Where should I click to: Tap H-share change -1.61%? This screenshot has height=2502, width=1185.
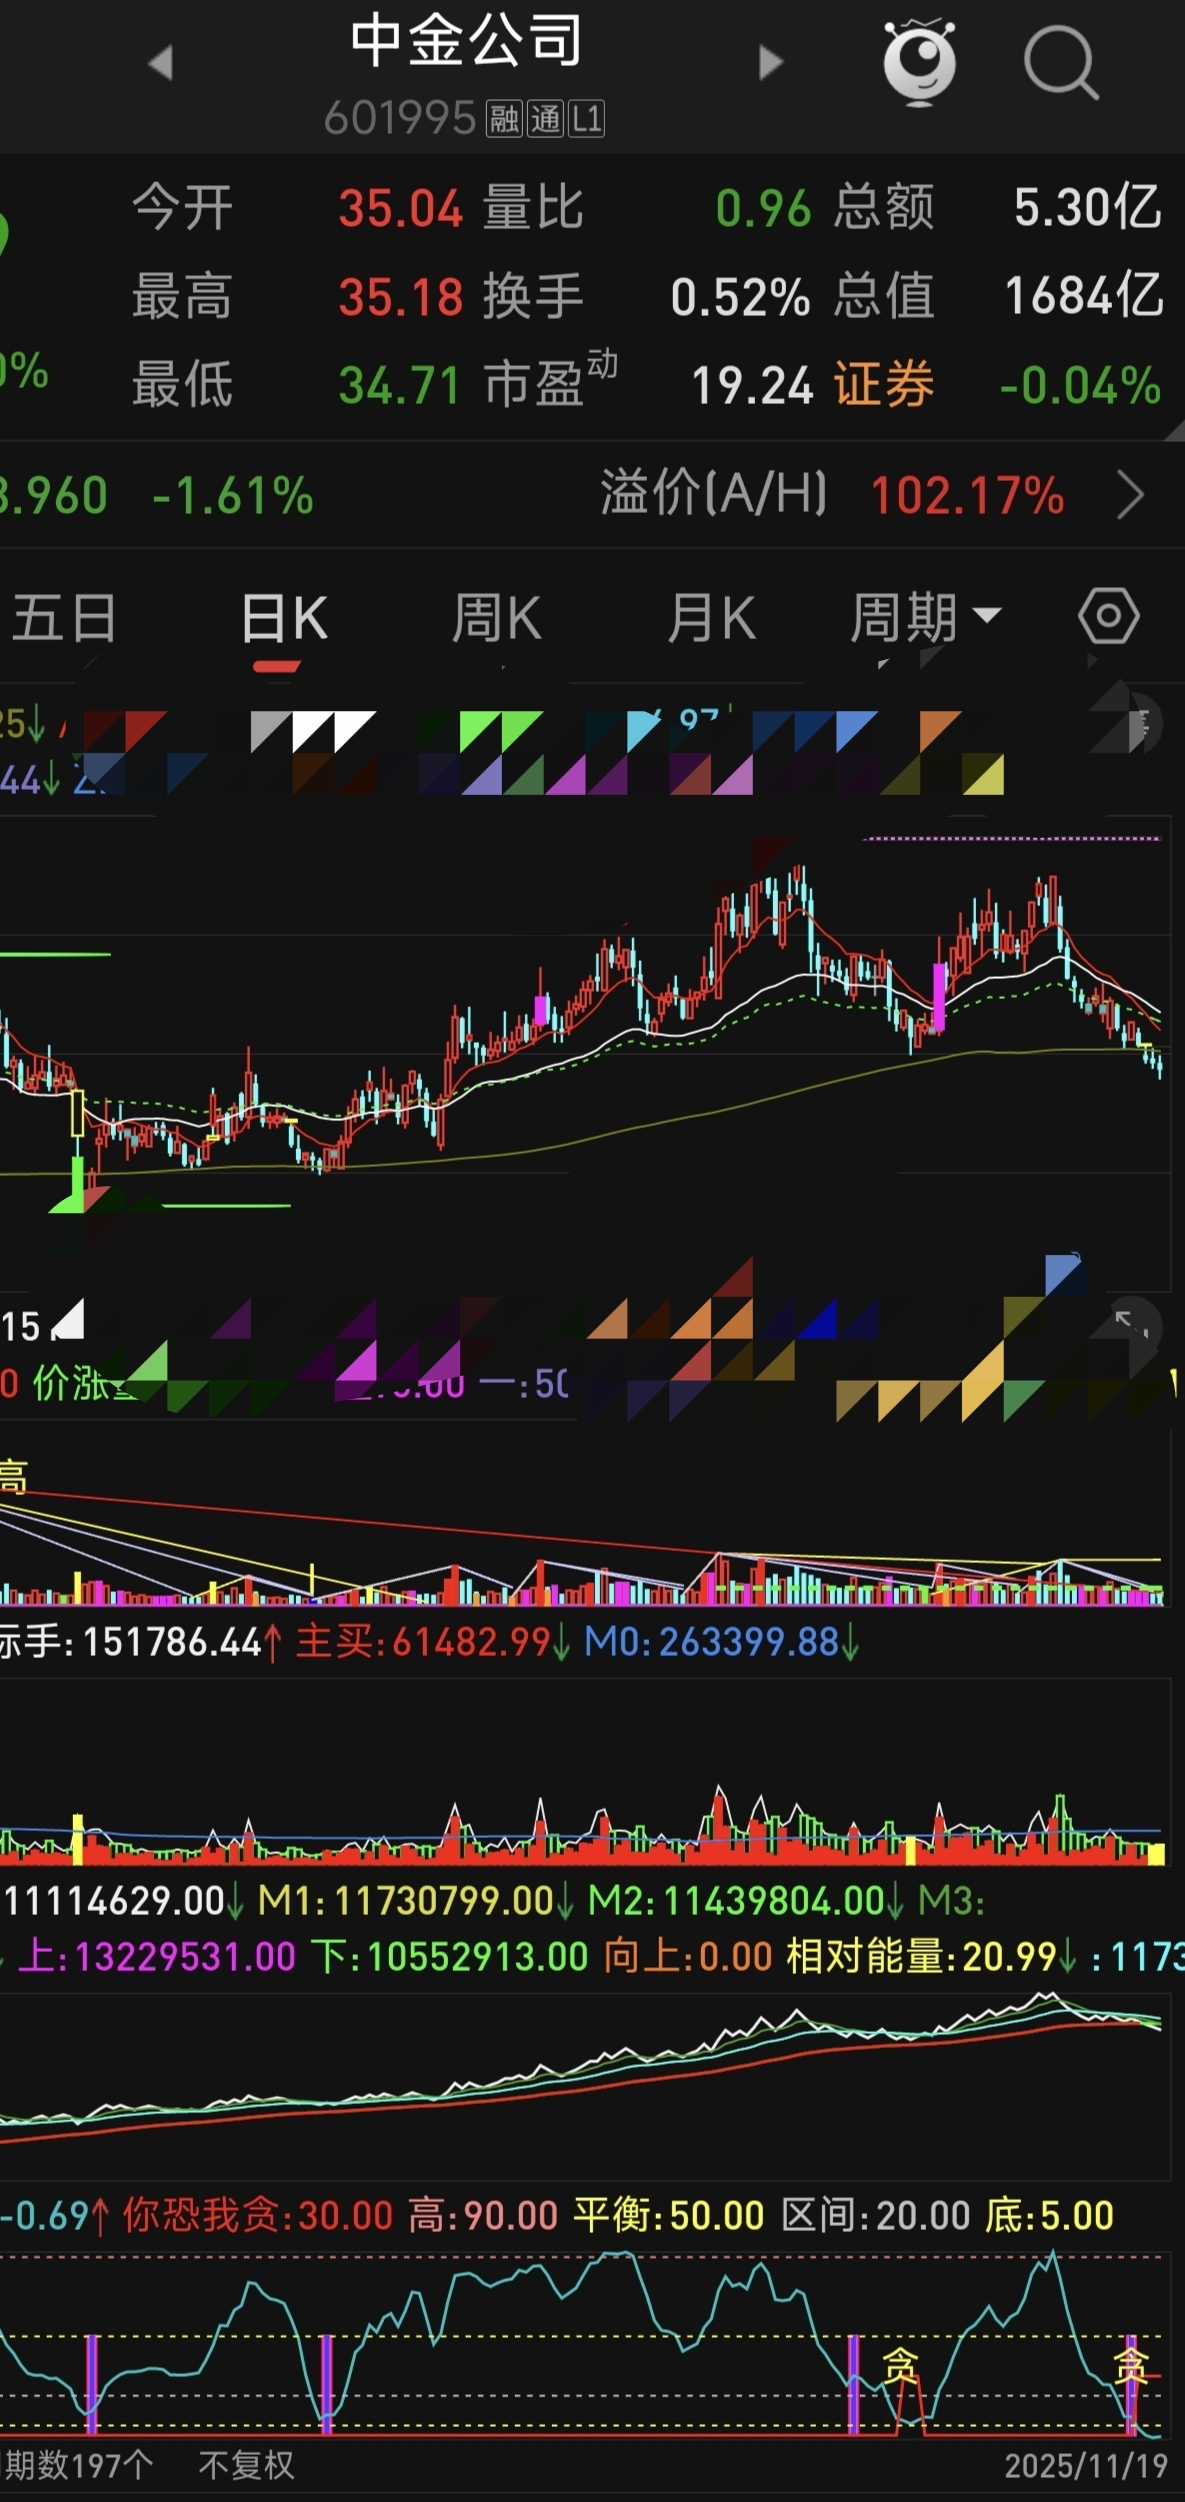(233, 496)
